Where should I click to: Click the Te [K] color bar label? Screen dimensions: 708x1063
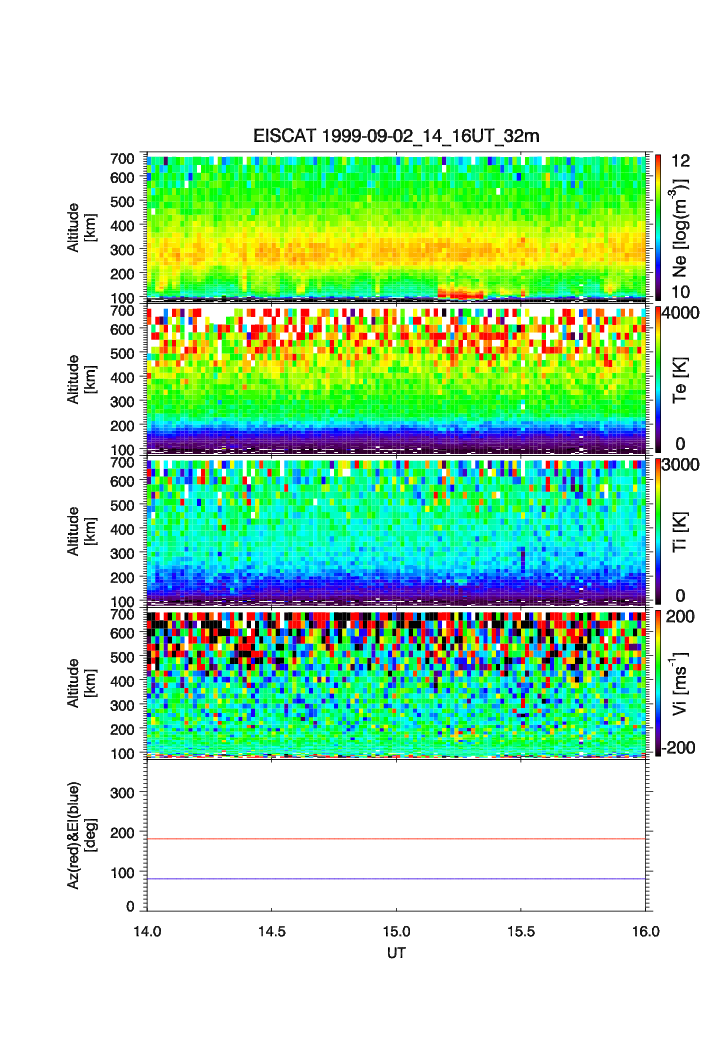(x=682, y=379)
